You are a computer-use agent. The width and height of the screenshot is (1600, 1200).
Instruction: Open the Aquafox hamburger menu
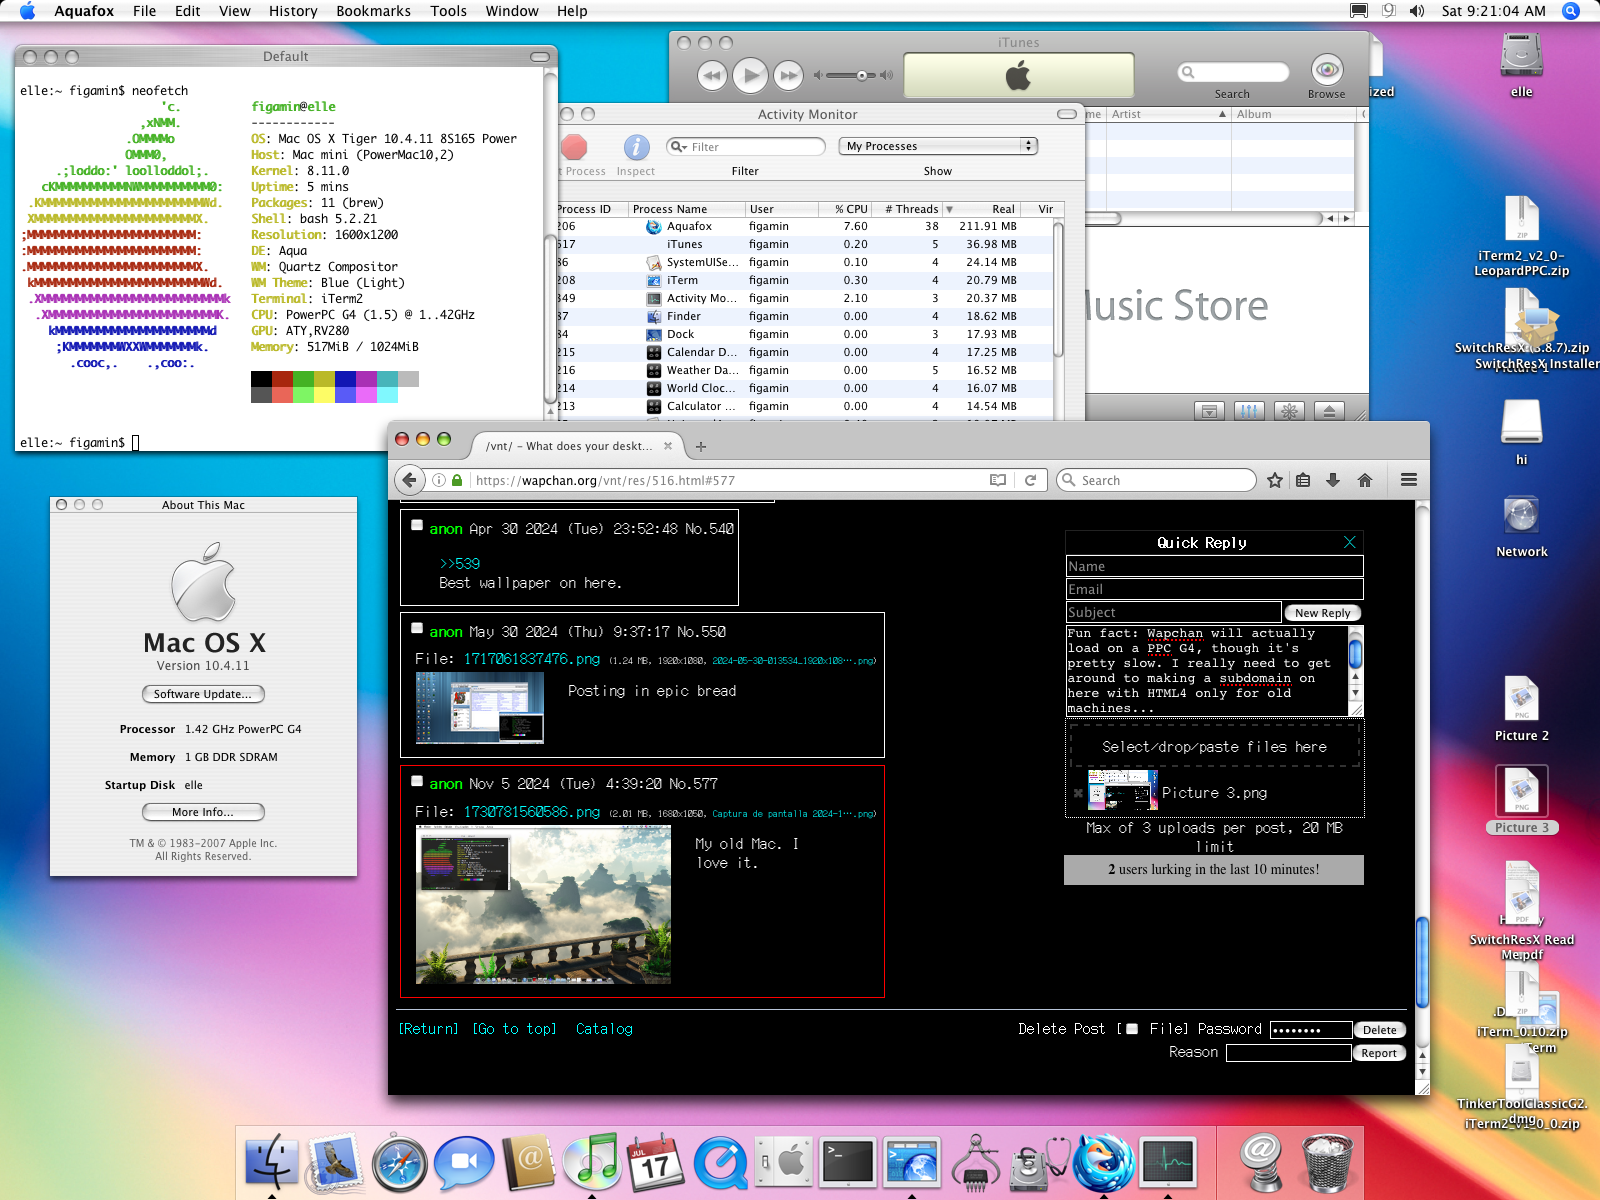[x=1409, y=480]
